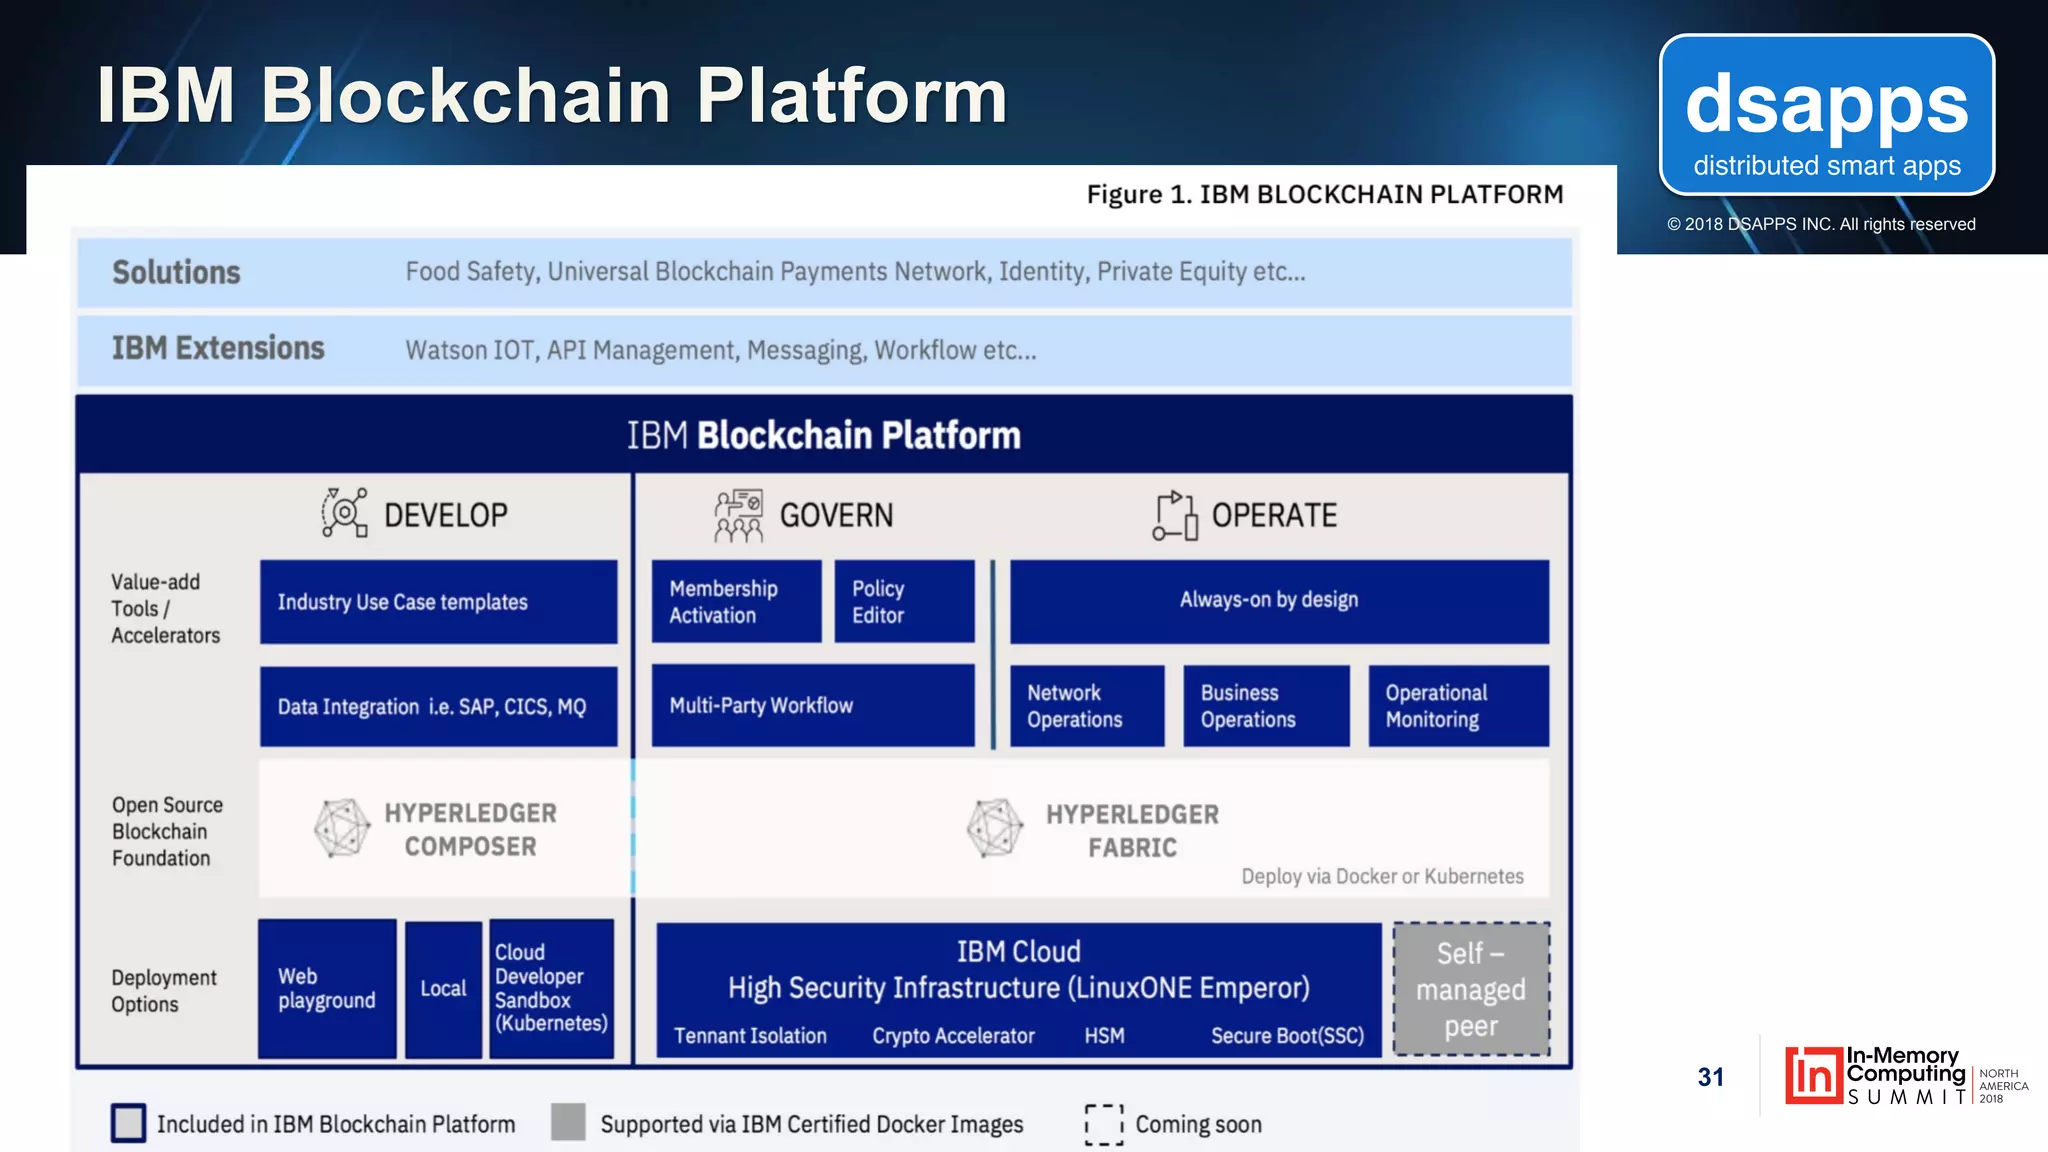Viewport: 2048px width, 1152px height.
Task: Click Value-add Tools / Accelerators label
Action: tap(165, 608)
